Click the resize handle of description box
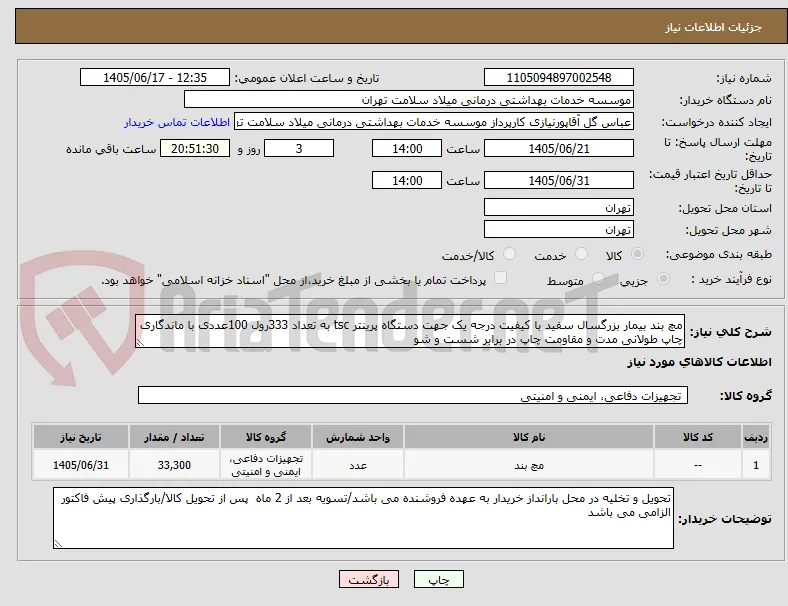788x606 pixels. coord(140,343)
